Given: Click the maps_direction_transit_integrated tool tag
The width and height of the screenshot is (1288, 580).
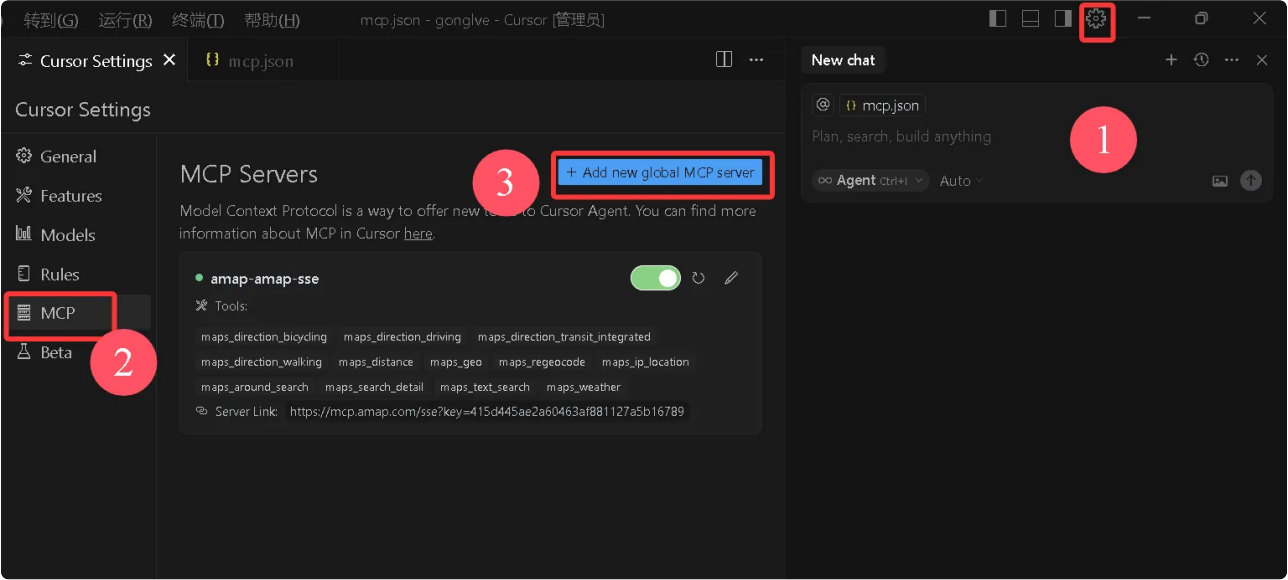Looking at the screenshot, I should coord(564,337).
